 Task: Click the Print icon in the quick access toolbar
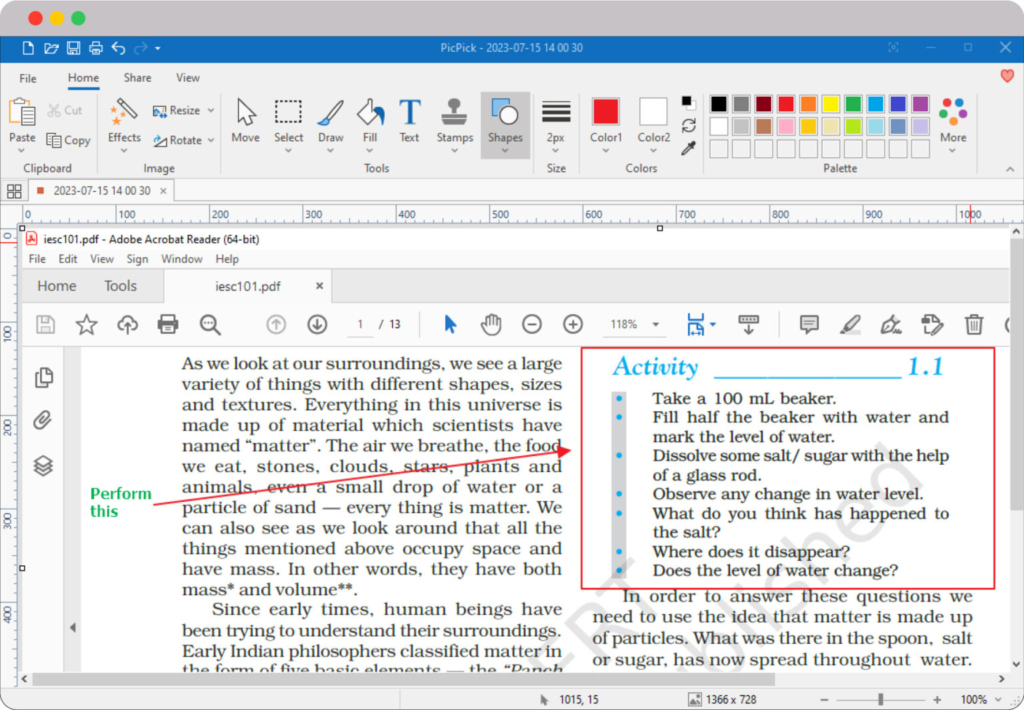(x=95, y=48)
